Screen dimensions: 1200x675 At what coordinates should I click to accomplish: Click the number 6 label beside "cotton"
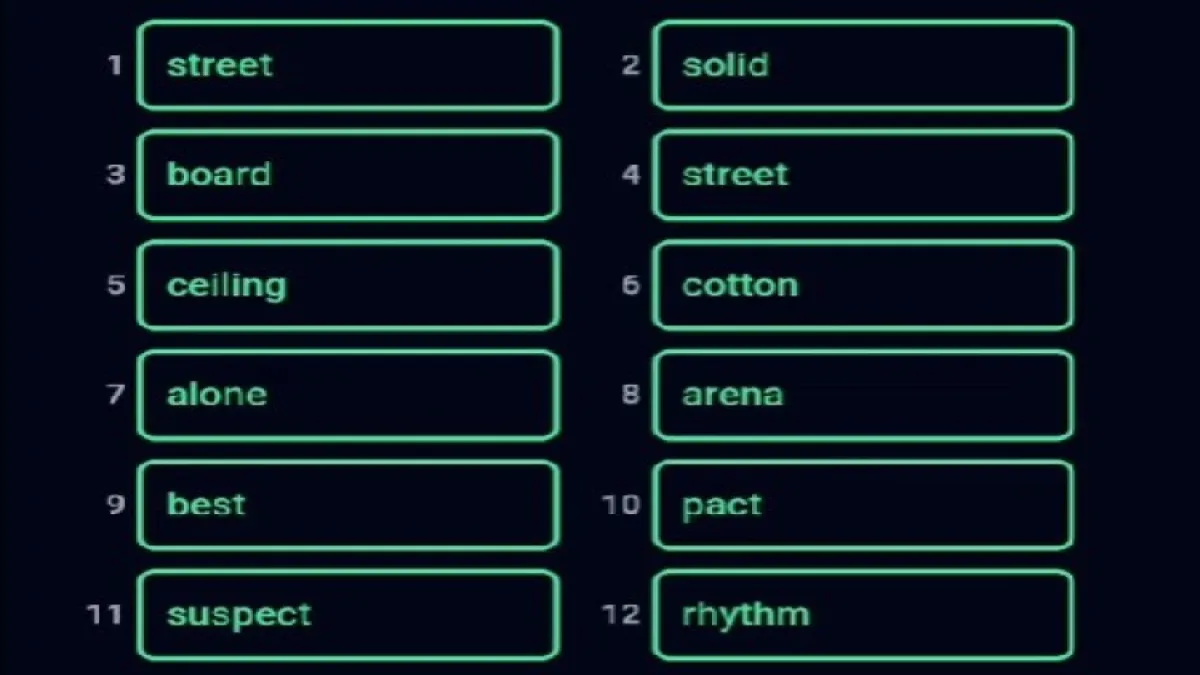tap(630, 285)
